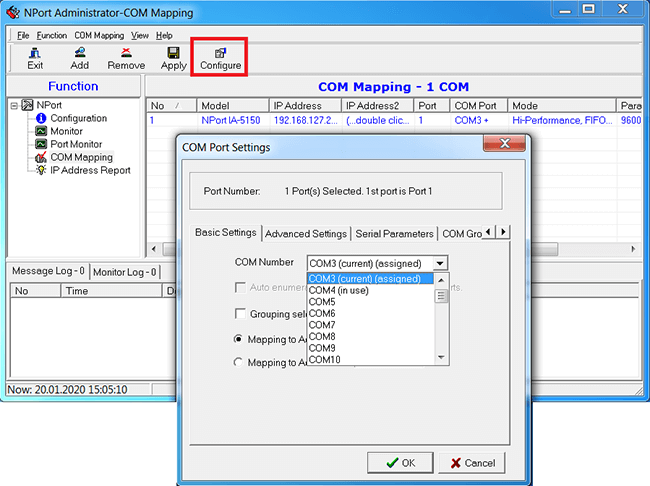Screen dimensions: 650x486
Task: Sort by the No column header
Action: 172,106
